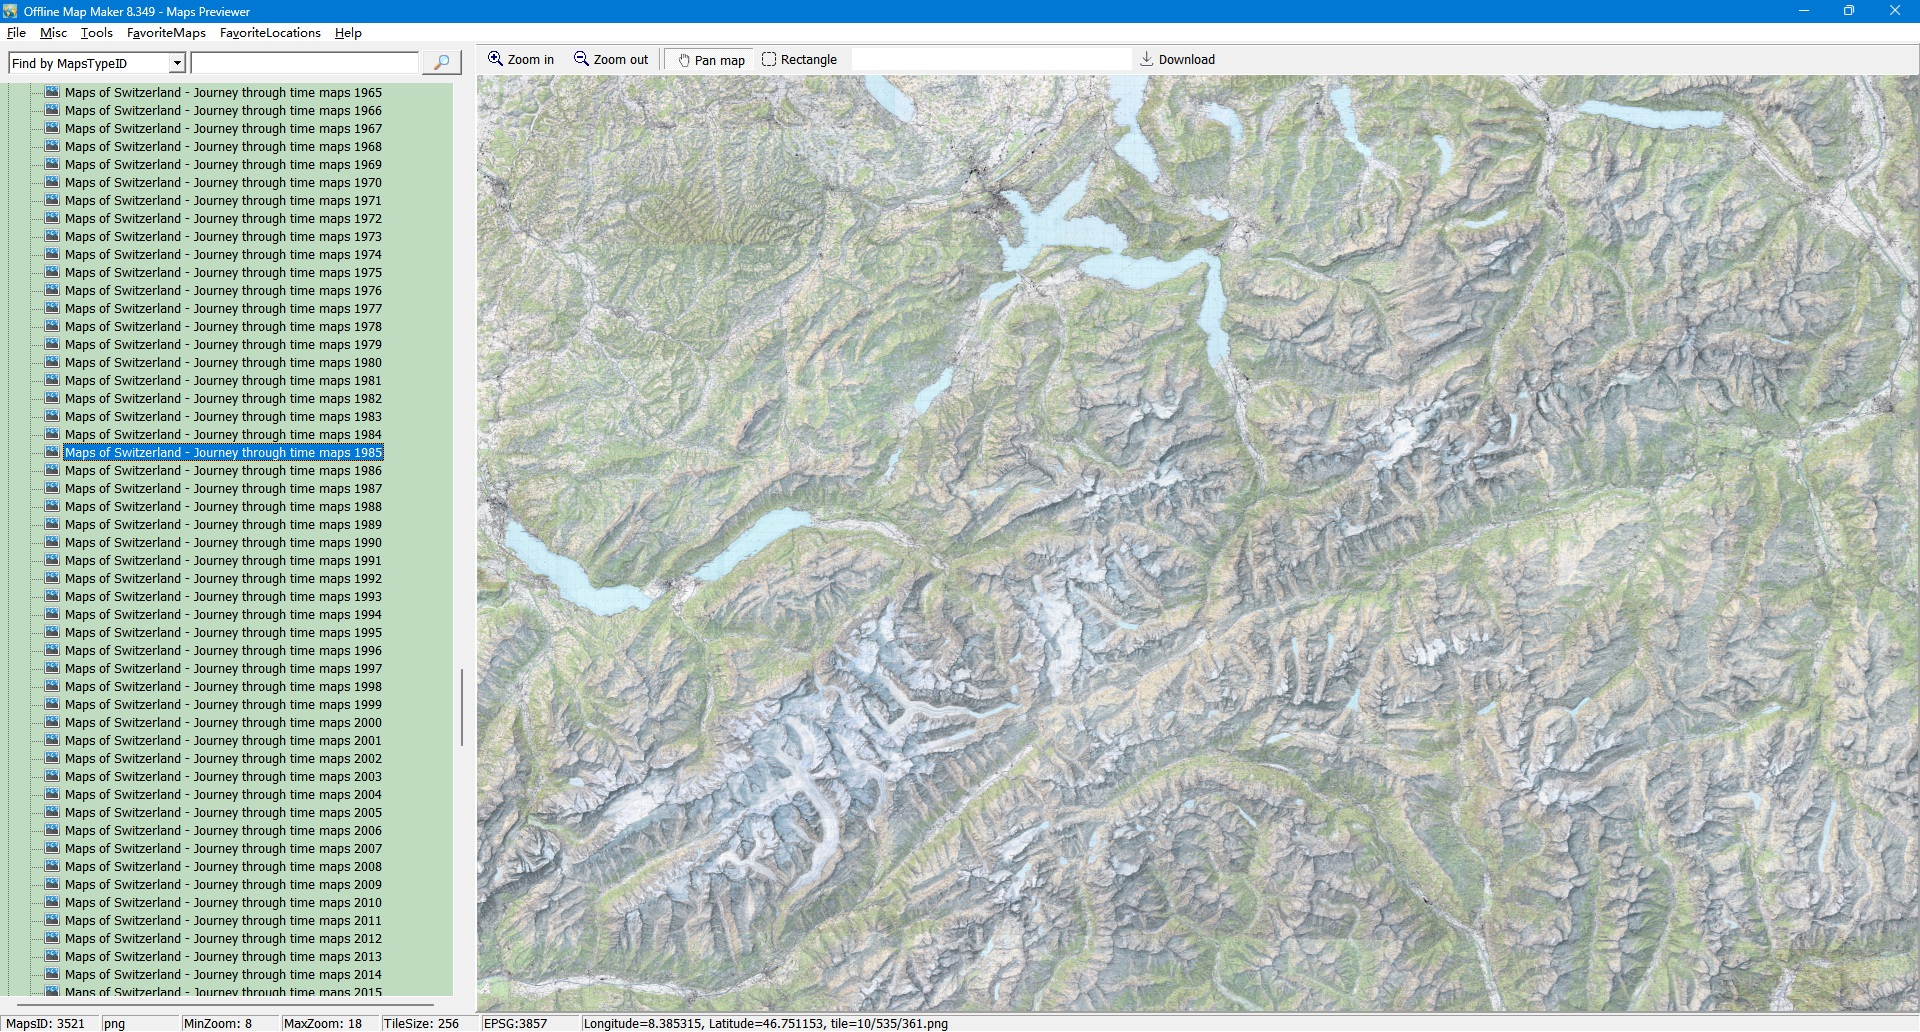Viewport: 1920px width, 1032px height.
Task: Select Journey through time maps 1986
Action: coord(223,471)
